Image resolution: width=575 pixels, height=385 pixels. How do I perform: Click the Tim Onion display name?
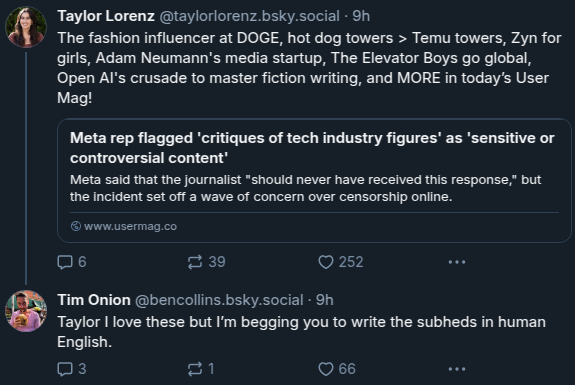(x=94, y=300)
